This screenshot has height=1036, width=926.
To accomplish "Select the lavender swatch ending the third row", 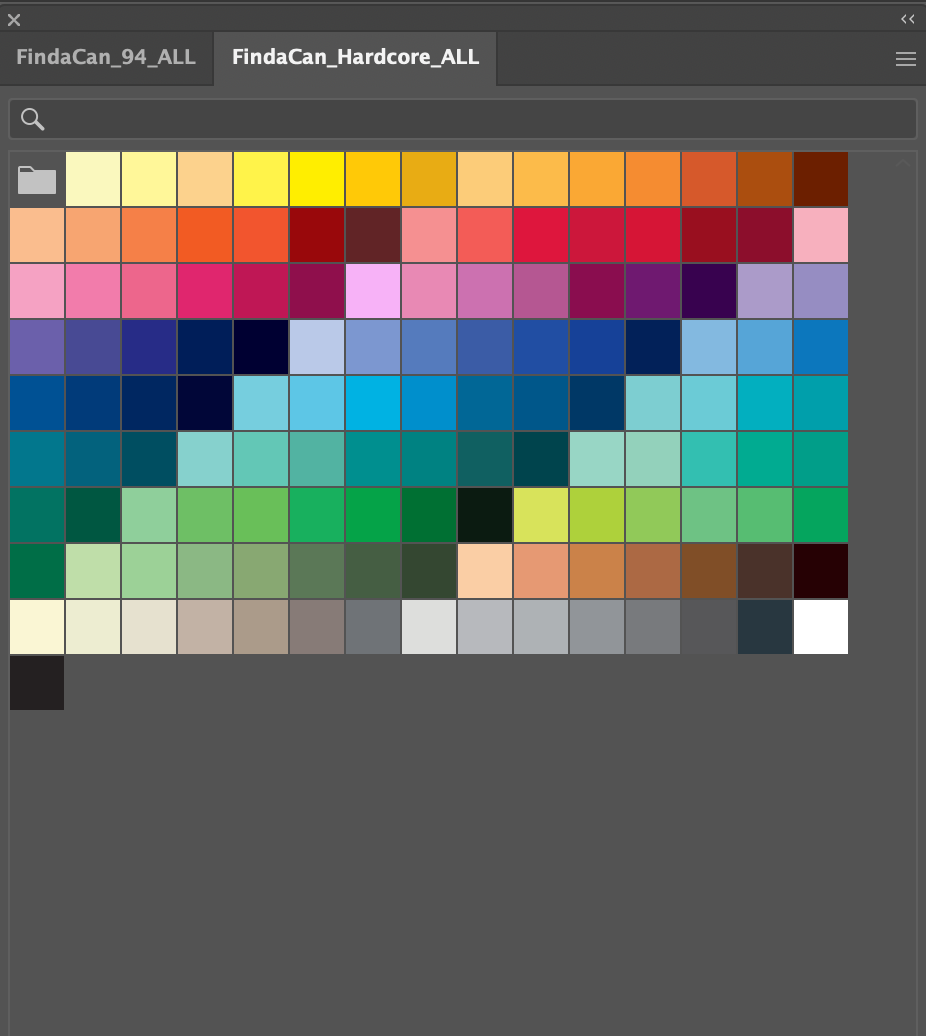I will click(821, 291).
